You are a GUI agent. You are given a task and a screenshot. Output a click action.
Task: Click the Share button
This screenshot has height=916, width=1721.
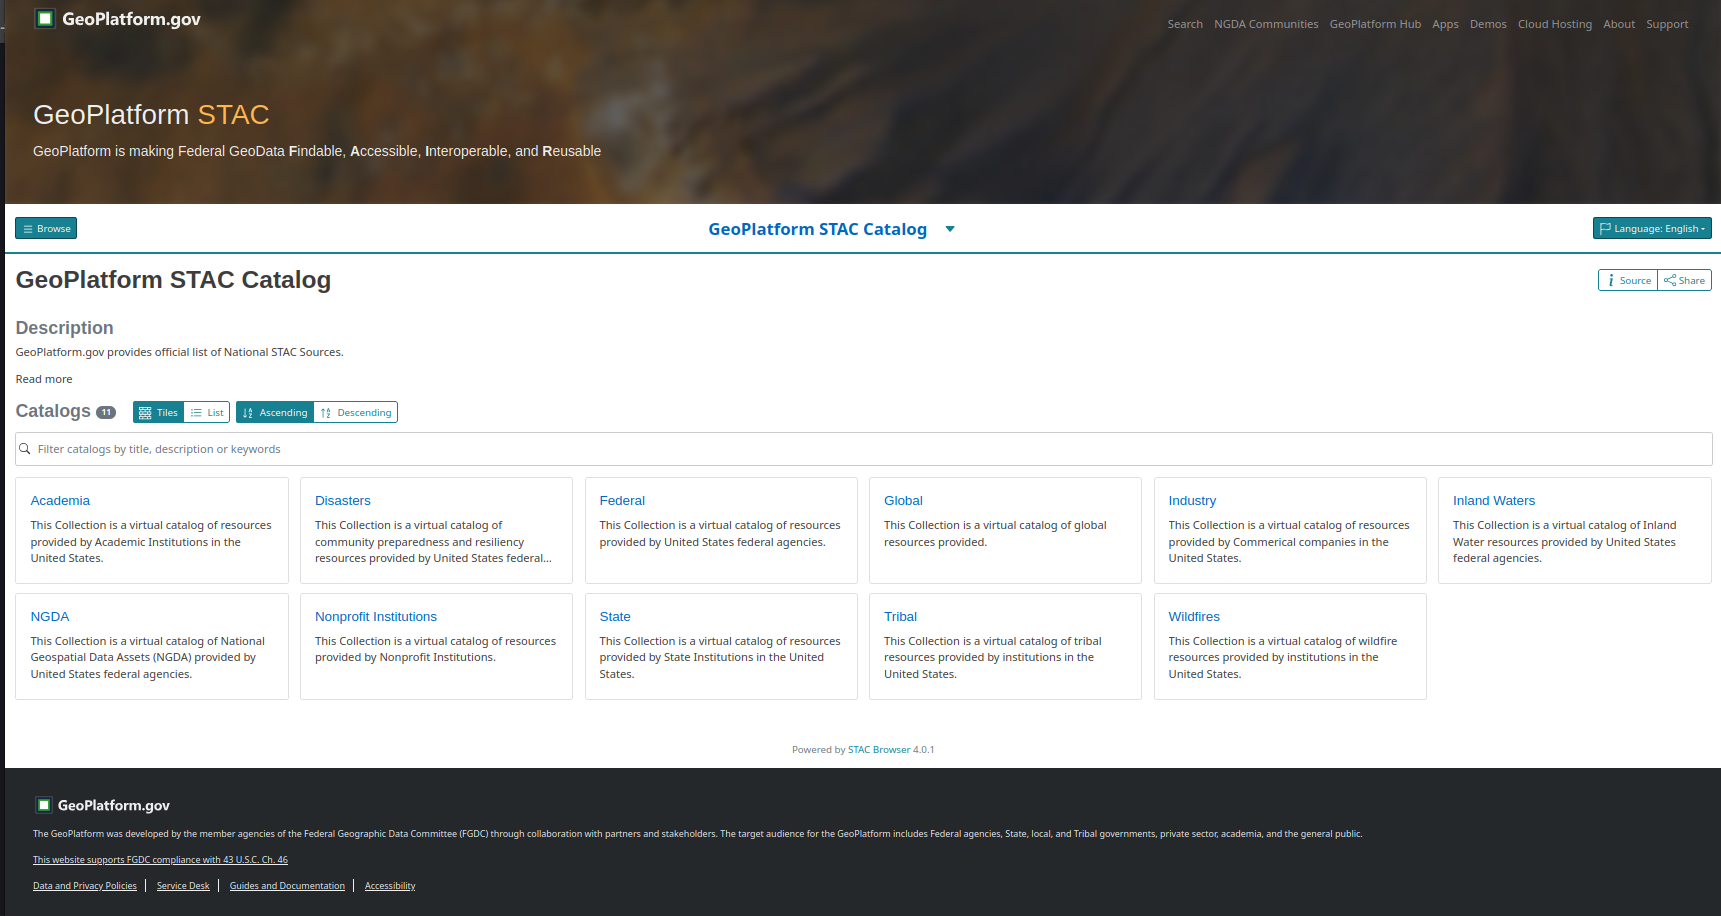click(1685, 281)
